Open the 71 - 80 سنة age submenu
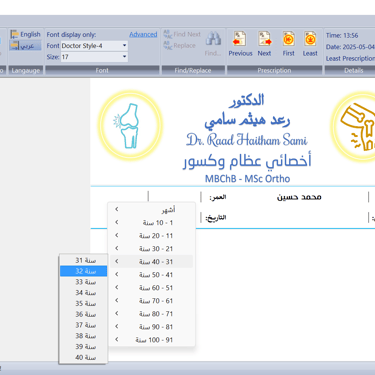The height and width of the screenshot is (375, 375). [151, 314]
